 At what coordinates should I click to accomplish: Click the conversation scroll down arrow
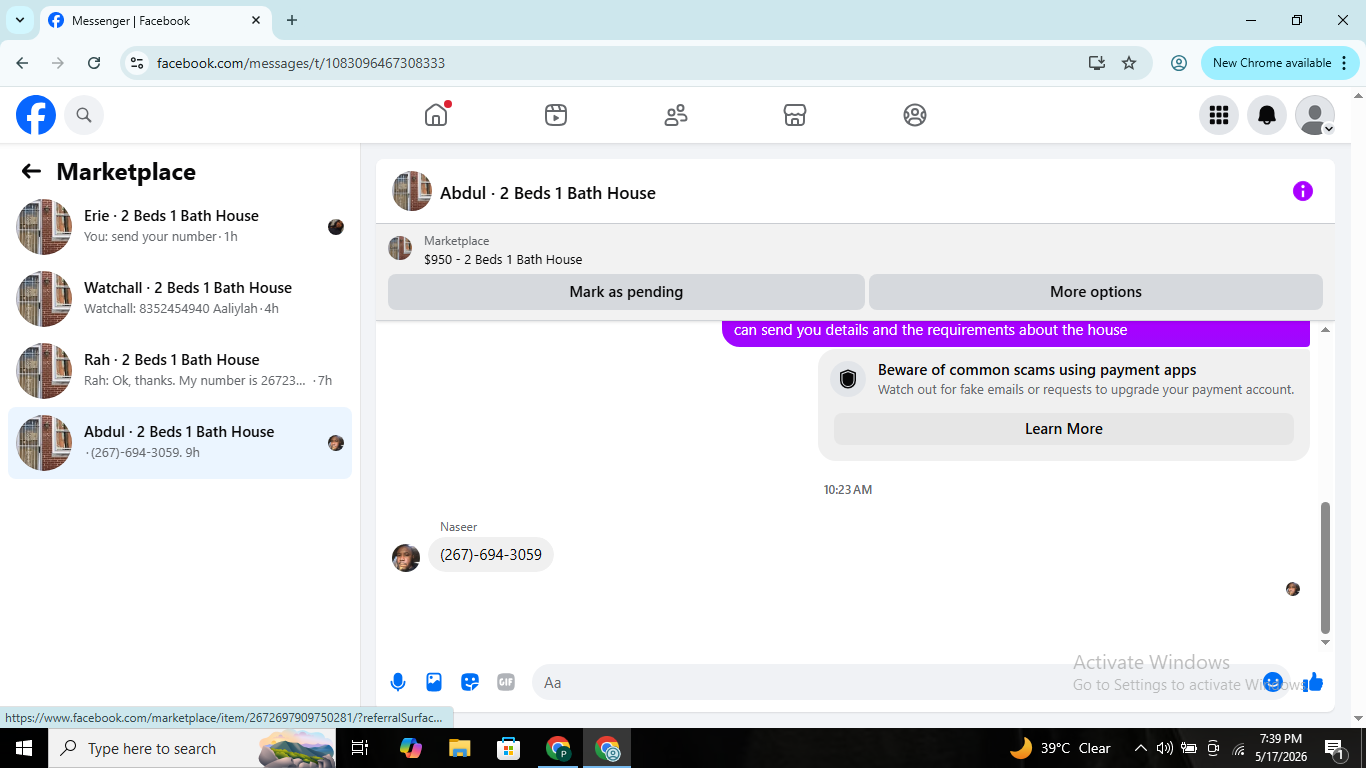point(1326,642)
